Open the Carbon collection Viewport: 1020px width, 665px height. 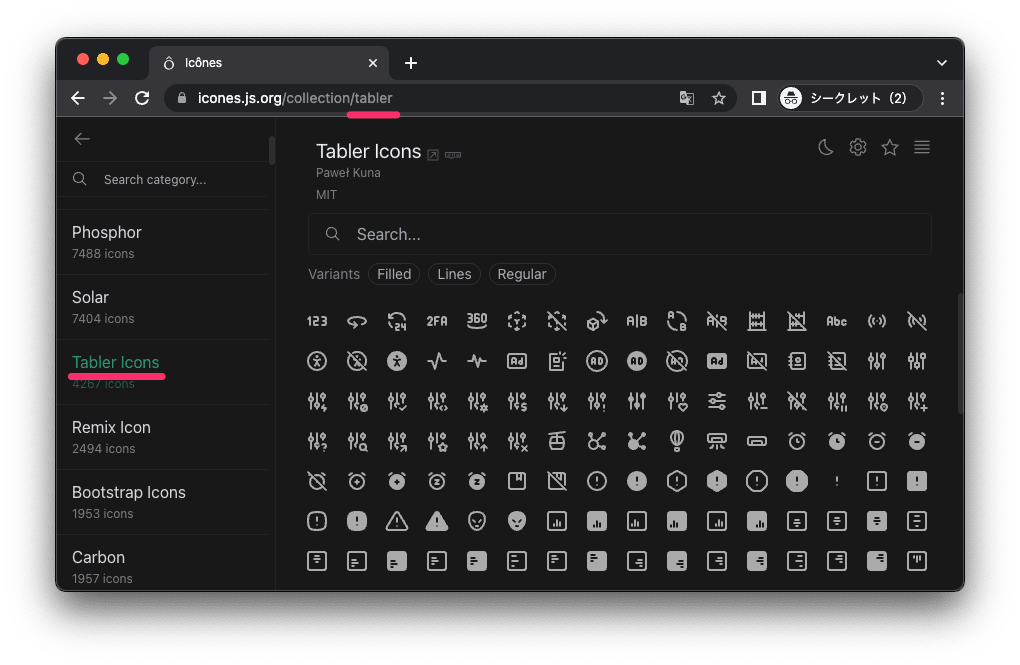pos(163,563)
